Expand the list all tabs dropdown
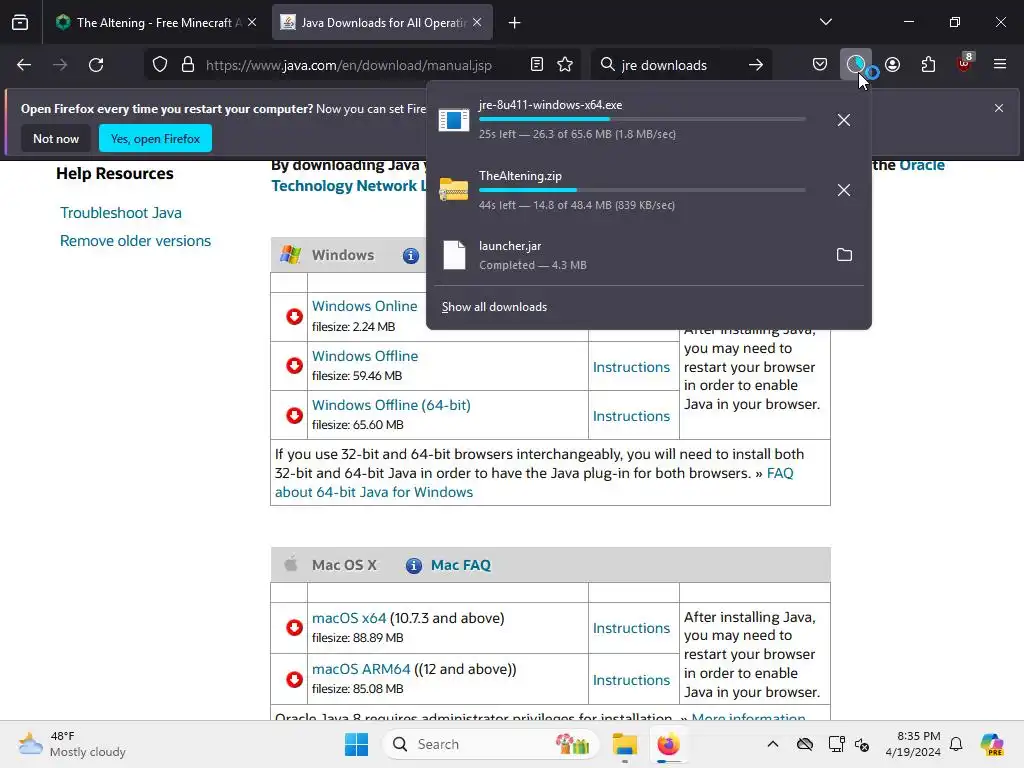The image size is (1024, 768). click(825, 22)
